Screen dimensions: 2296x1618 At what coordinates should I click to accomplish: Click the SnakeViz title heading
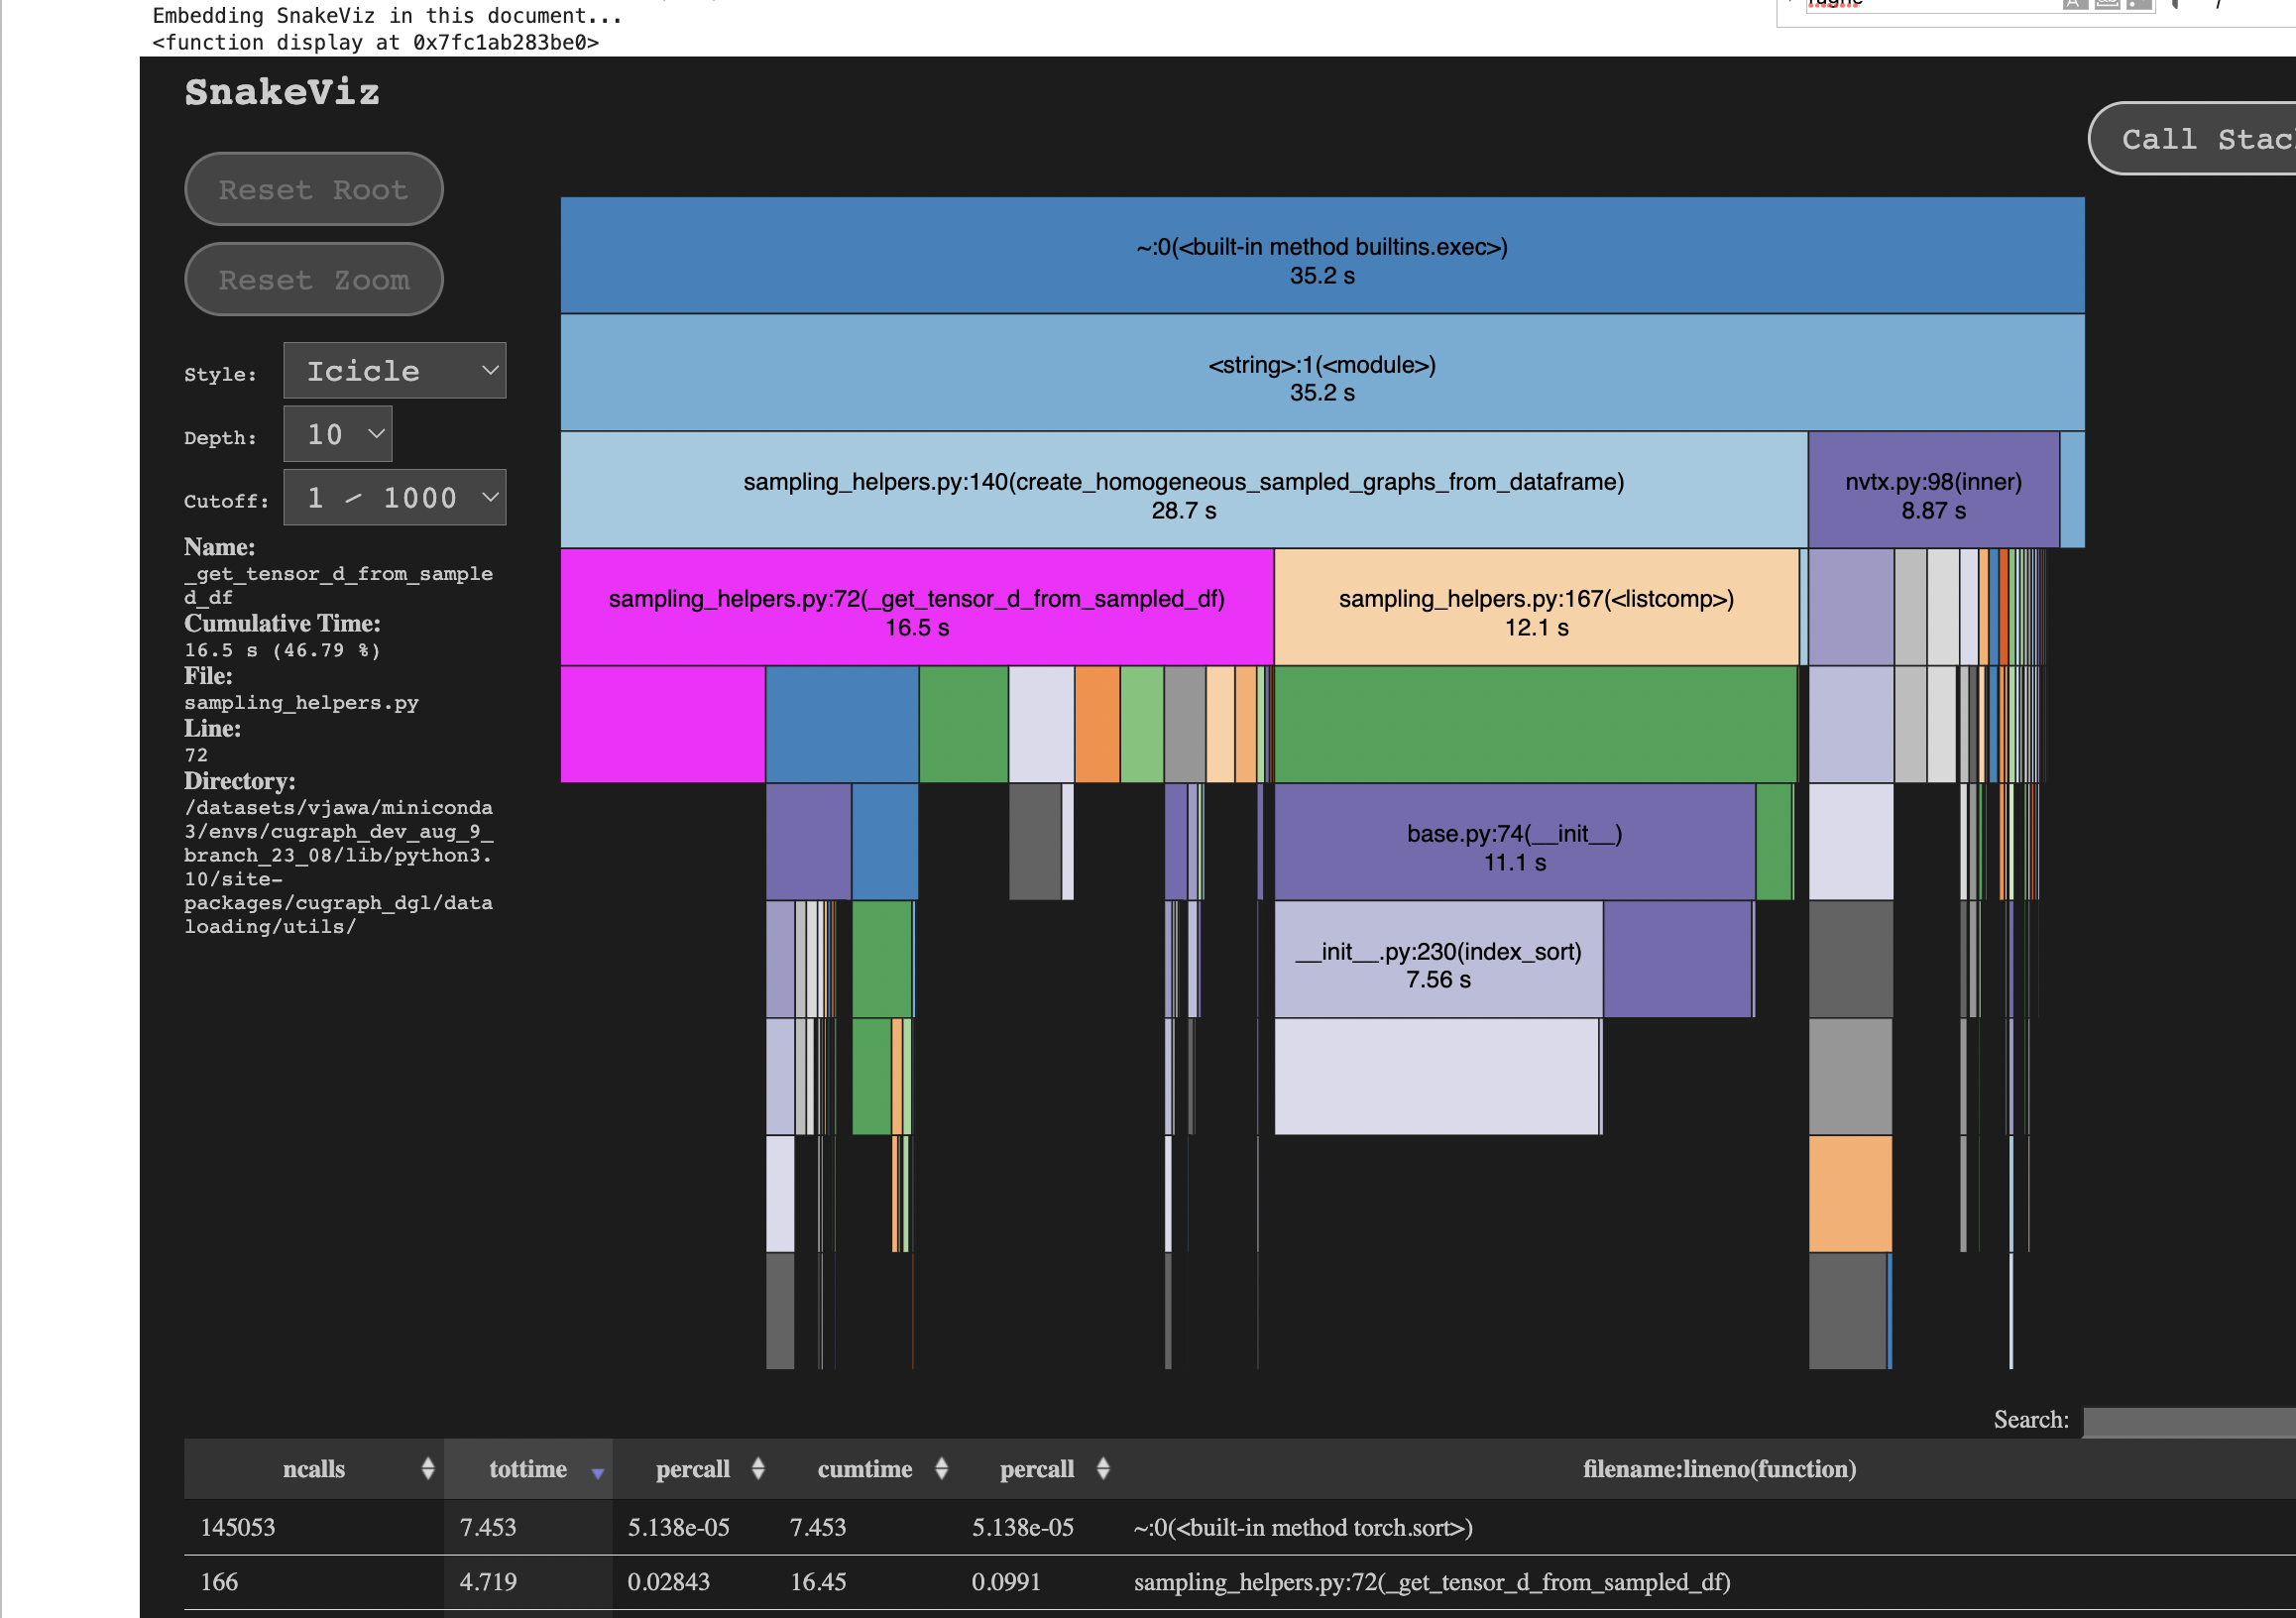pyautogui.click(x=282, y=92)
